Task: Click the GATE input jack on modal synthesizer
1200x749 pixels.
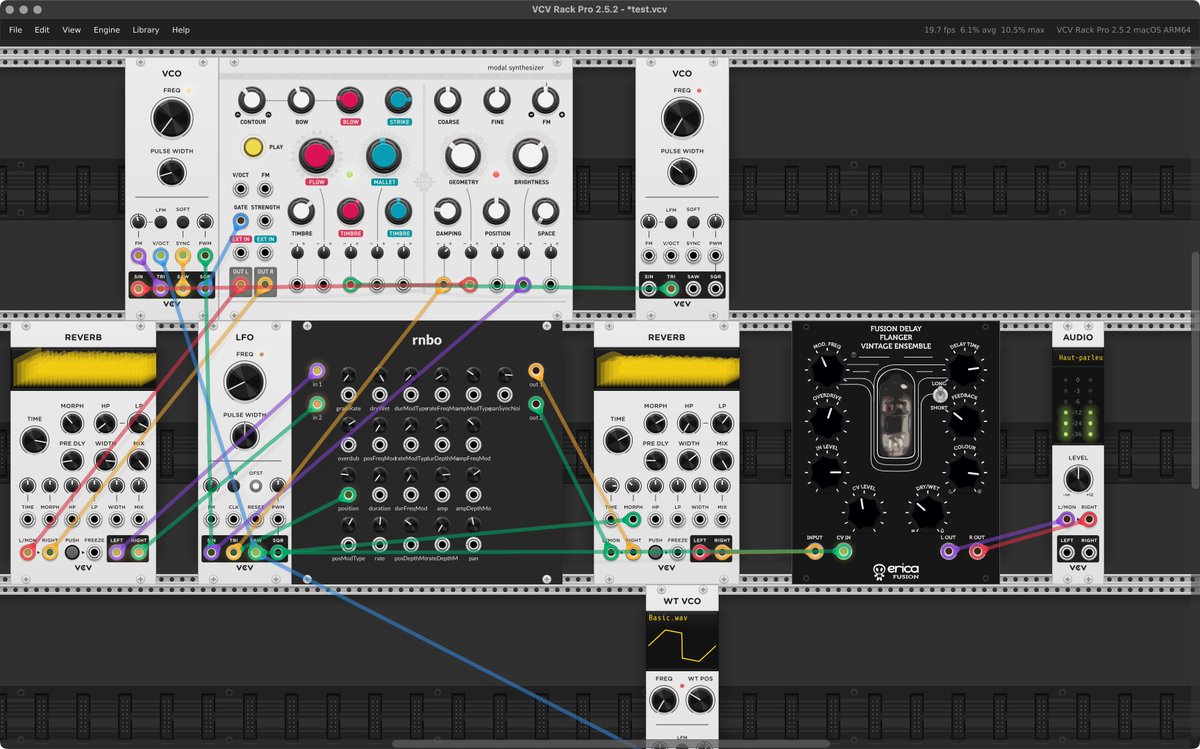Action: pyautogui.click(x=241, y=221)
